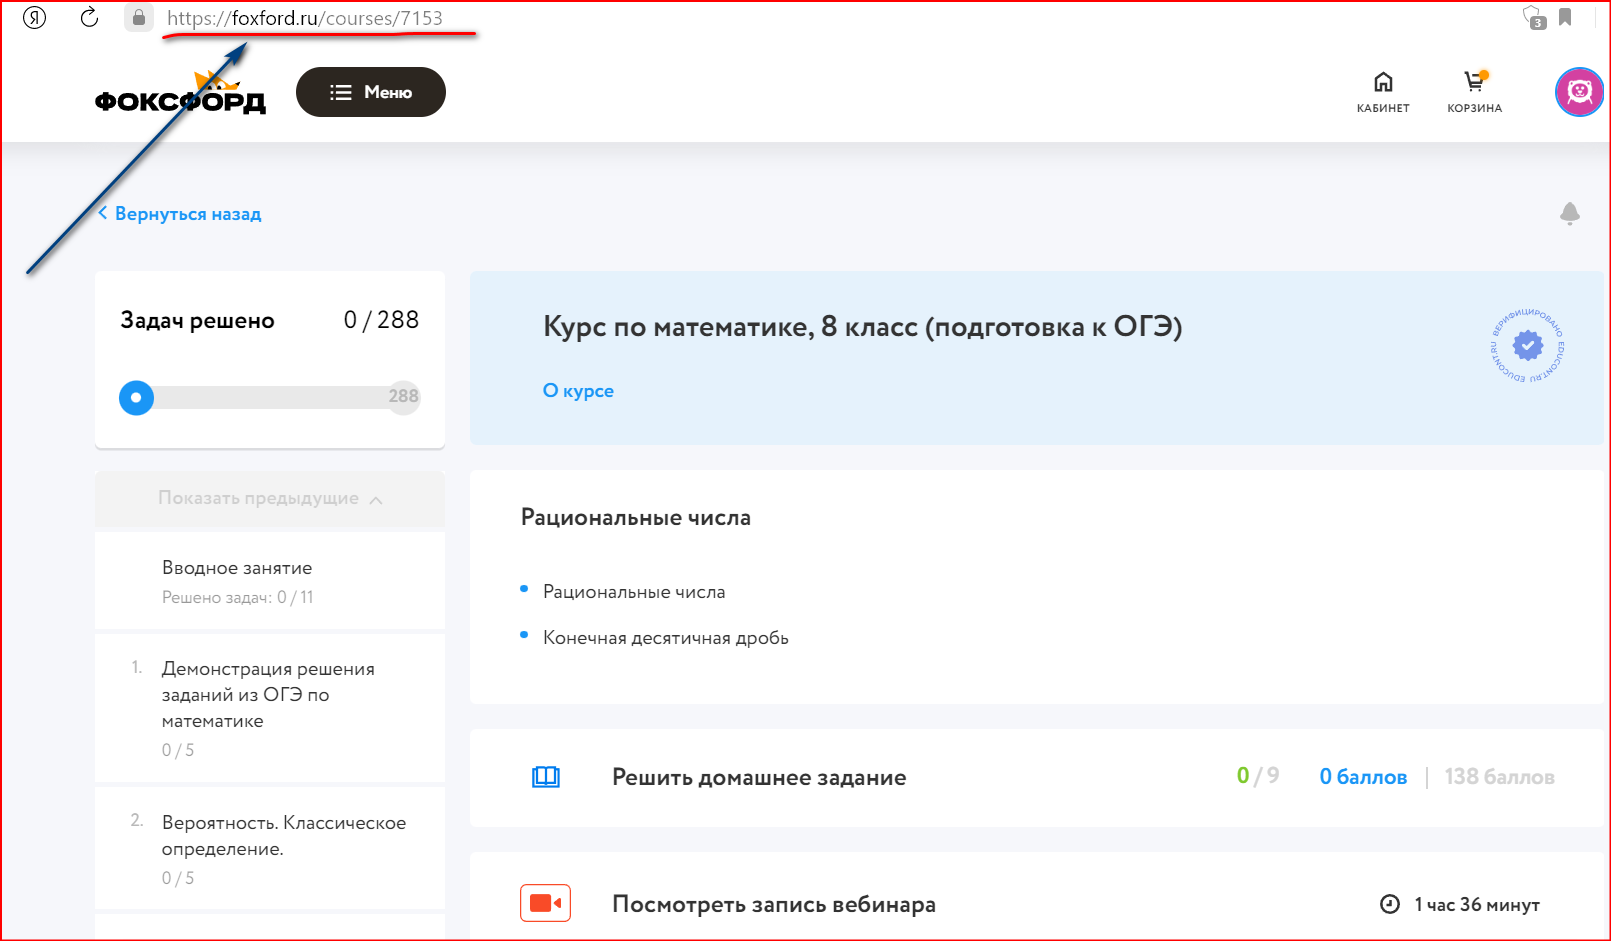Click the Yandex browser logo icon
The height and width of the screenshot is (941, 1611).
tap(35, 18)
